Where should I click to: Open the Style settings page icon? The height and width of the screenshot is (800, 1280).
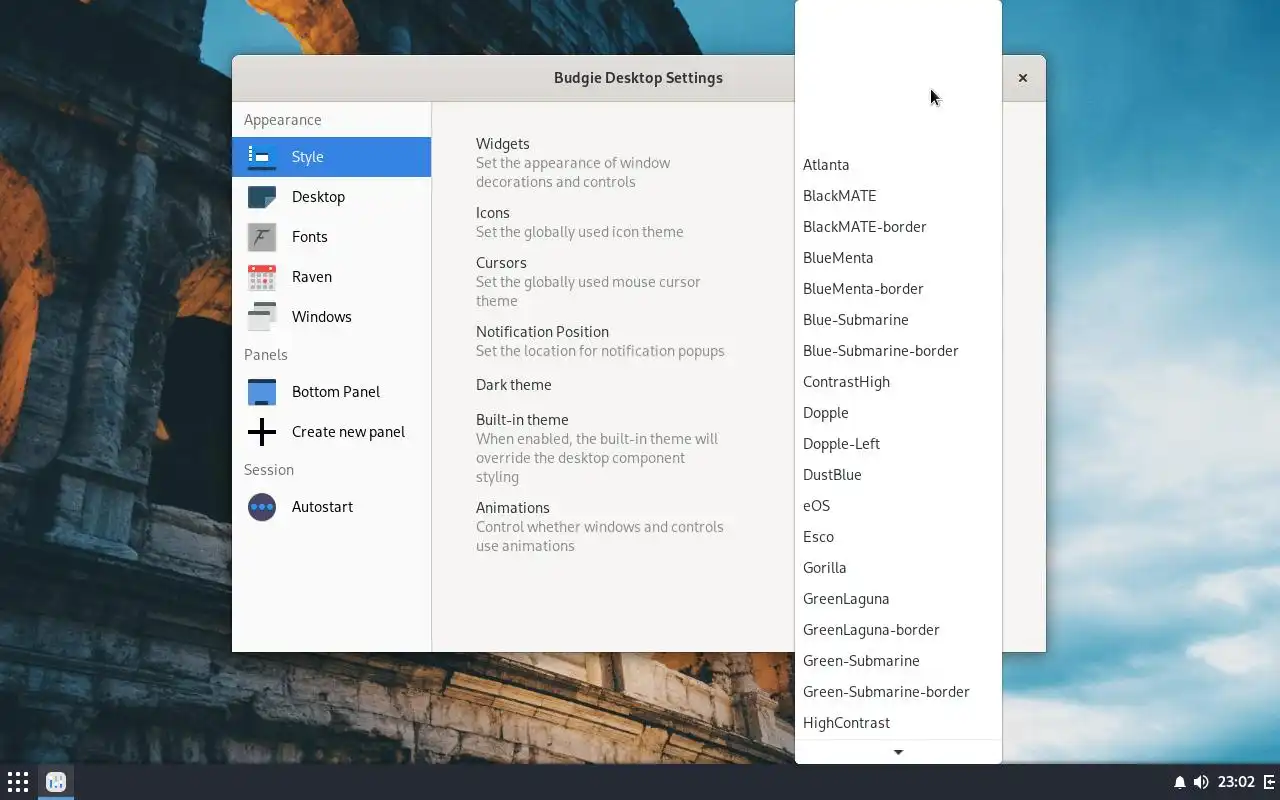pos(262,157)
